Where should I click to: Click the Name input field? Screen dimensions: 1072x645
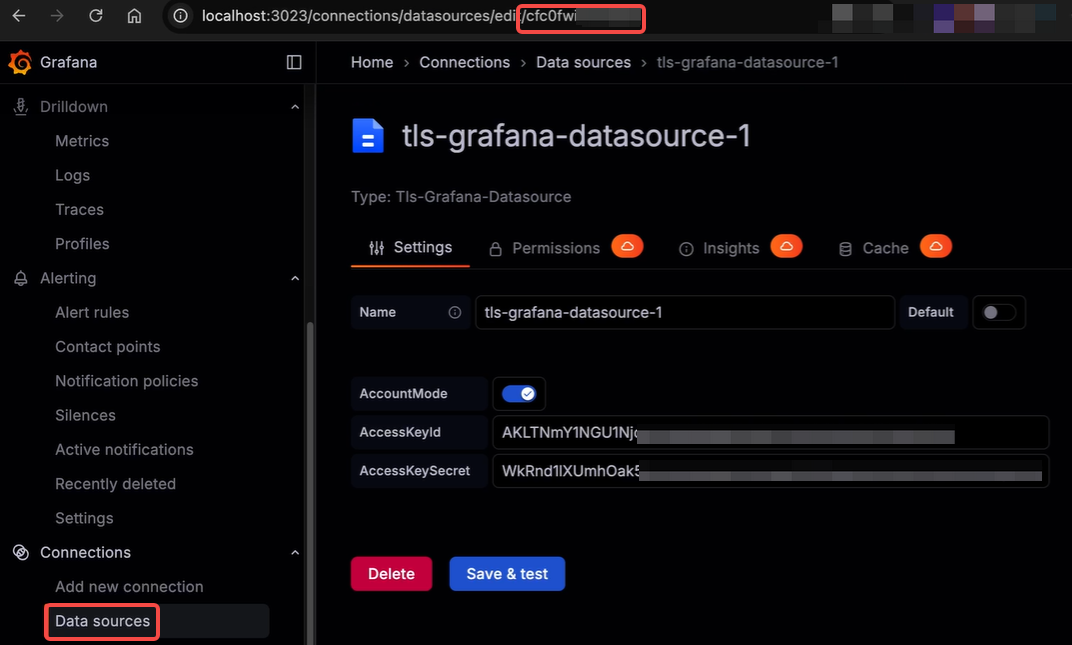(685, 313)
